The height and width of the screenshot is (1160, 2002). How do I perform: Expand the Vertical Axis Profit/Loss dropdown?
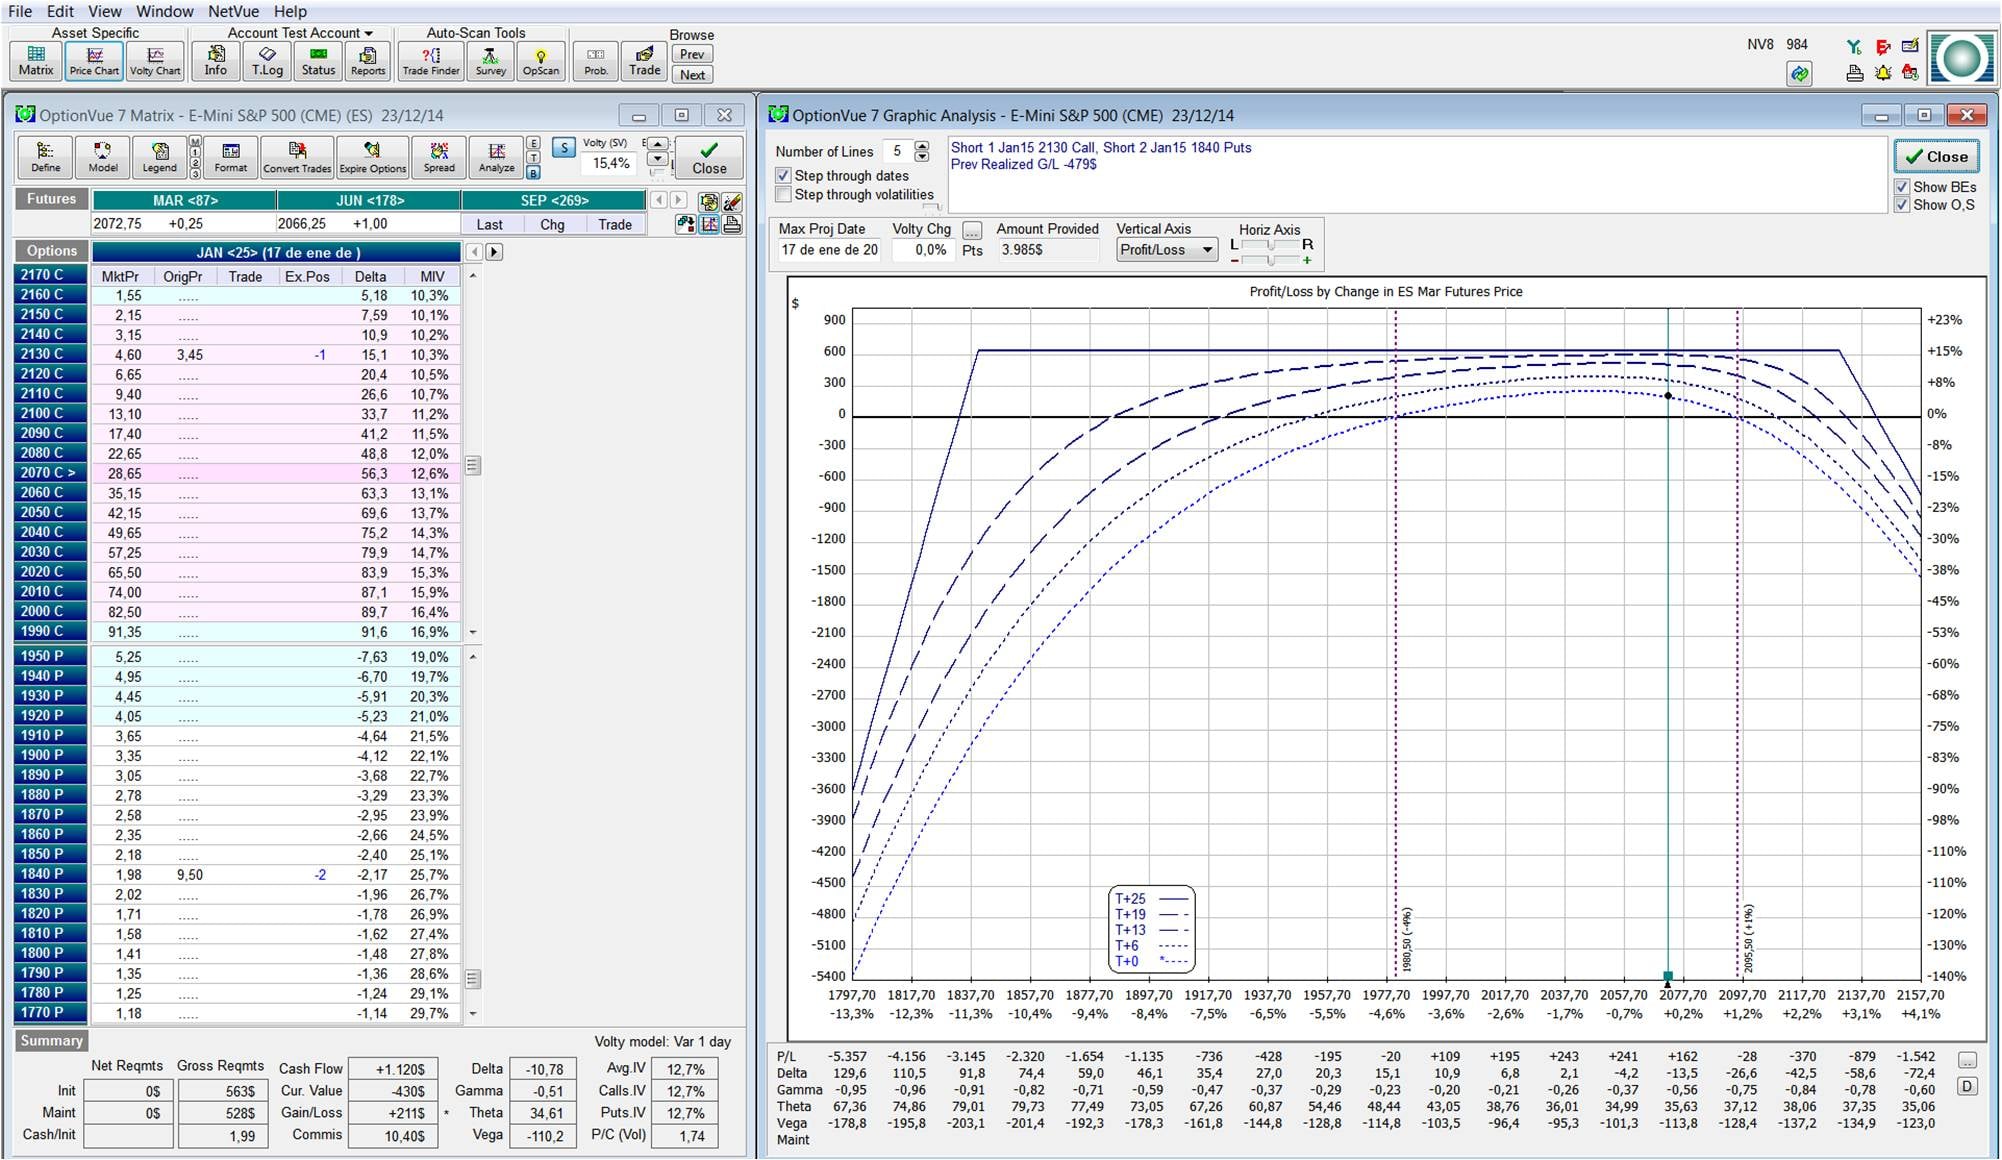pos(1207,250)
